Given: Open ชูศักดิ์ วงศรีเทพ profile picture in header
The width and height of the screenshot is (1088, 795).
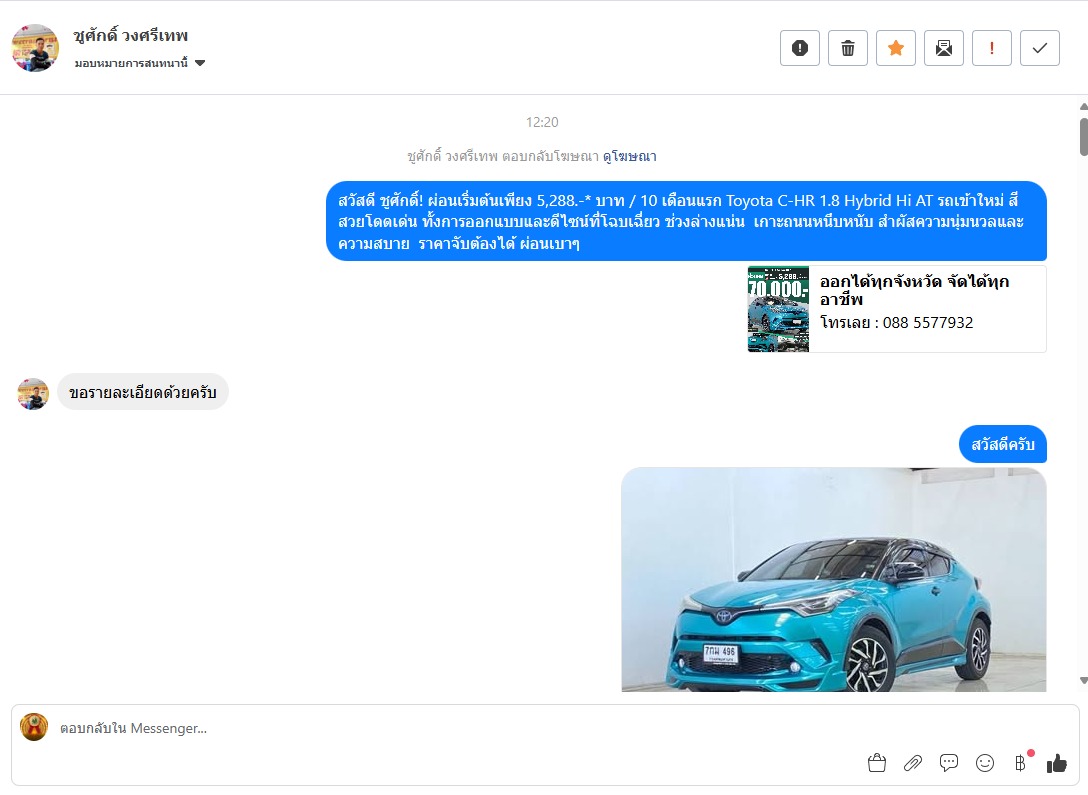Looking at the screenshot, I should 35,48.
